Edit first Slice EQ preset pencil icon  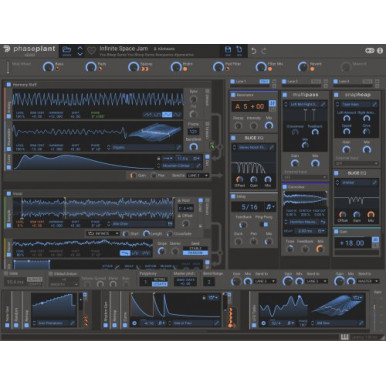(x=272, y=147)
